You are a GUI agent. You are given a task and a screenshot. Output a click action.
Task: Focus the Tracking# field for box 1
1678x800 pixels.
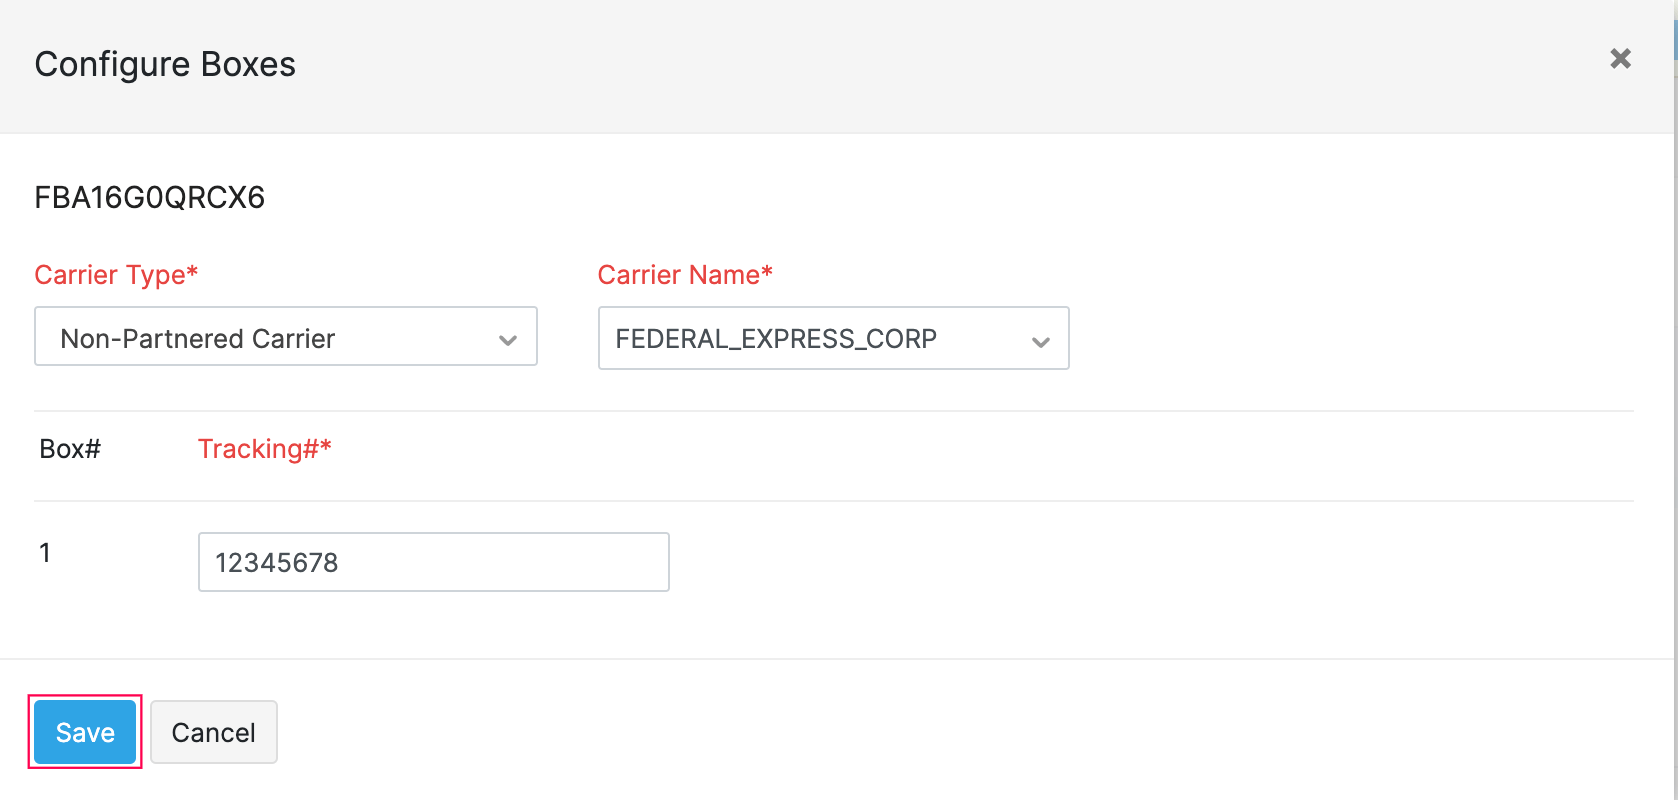[433, 562]
